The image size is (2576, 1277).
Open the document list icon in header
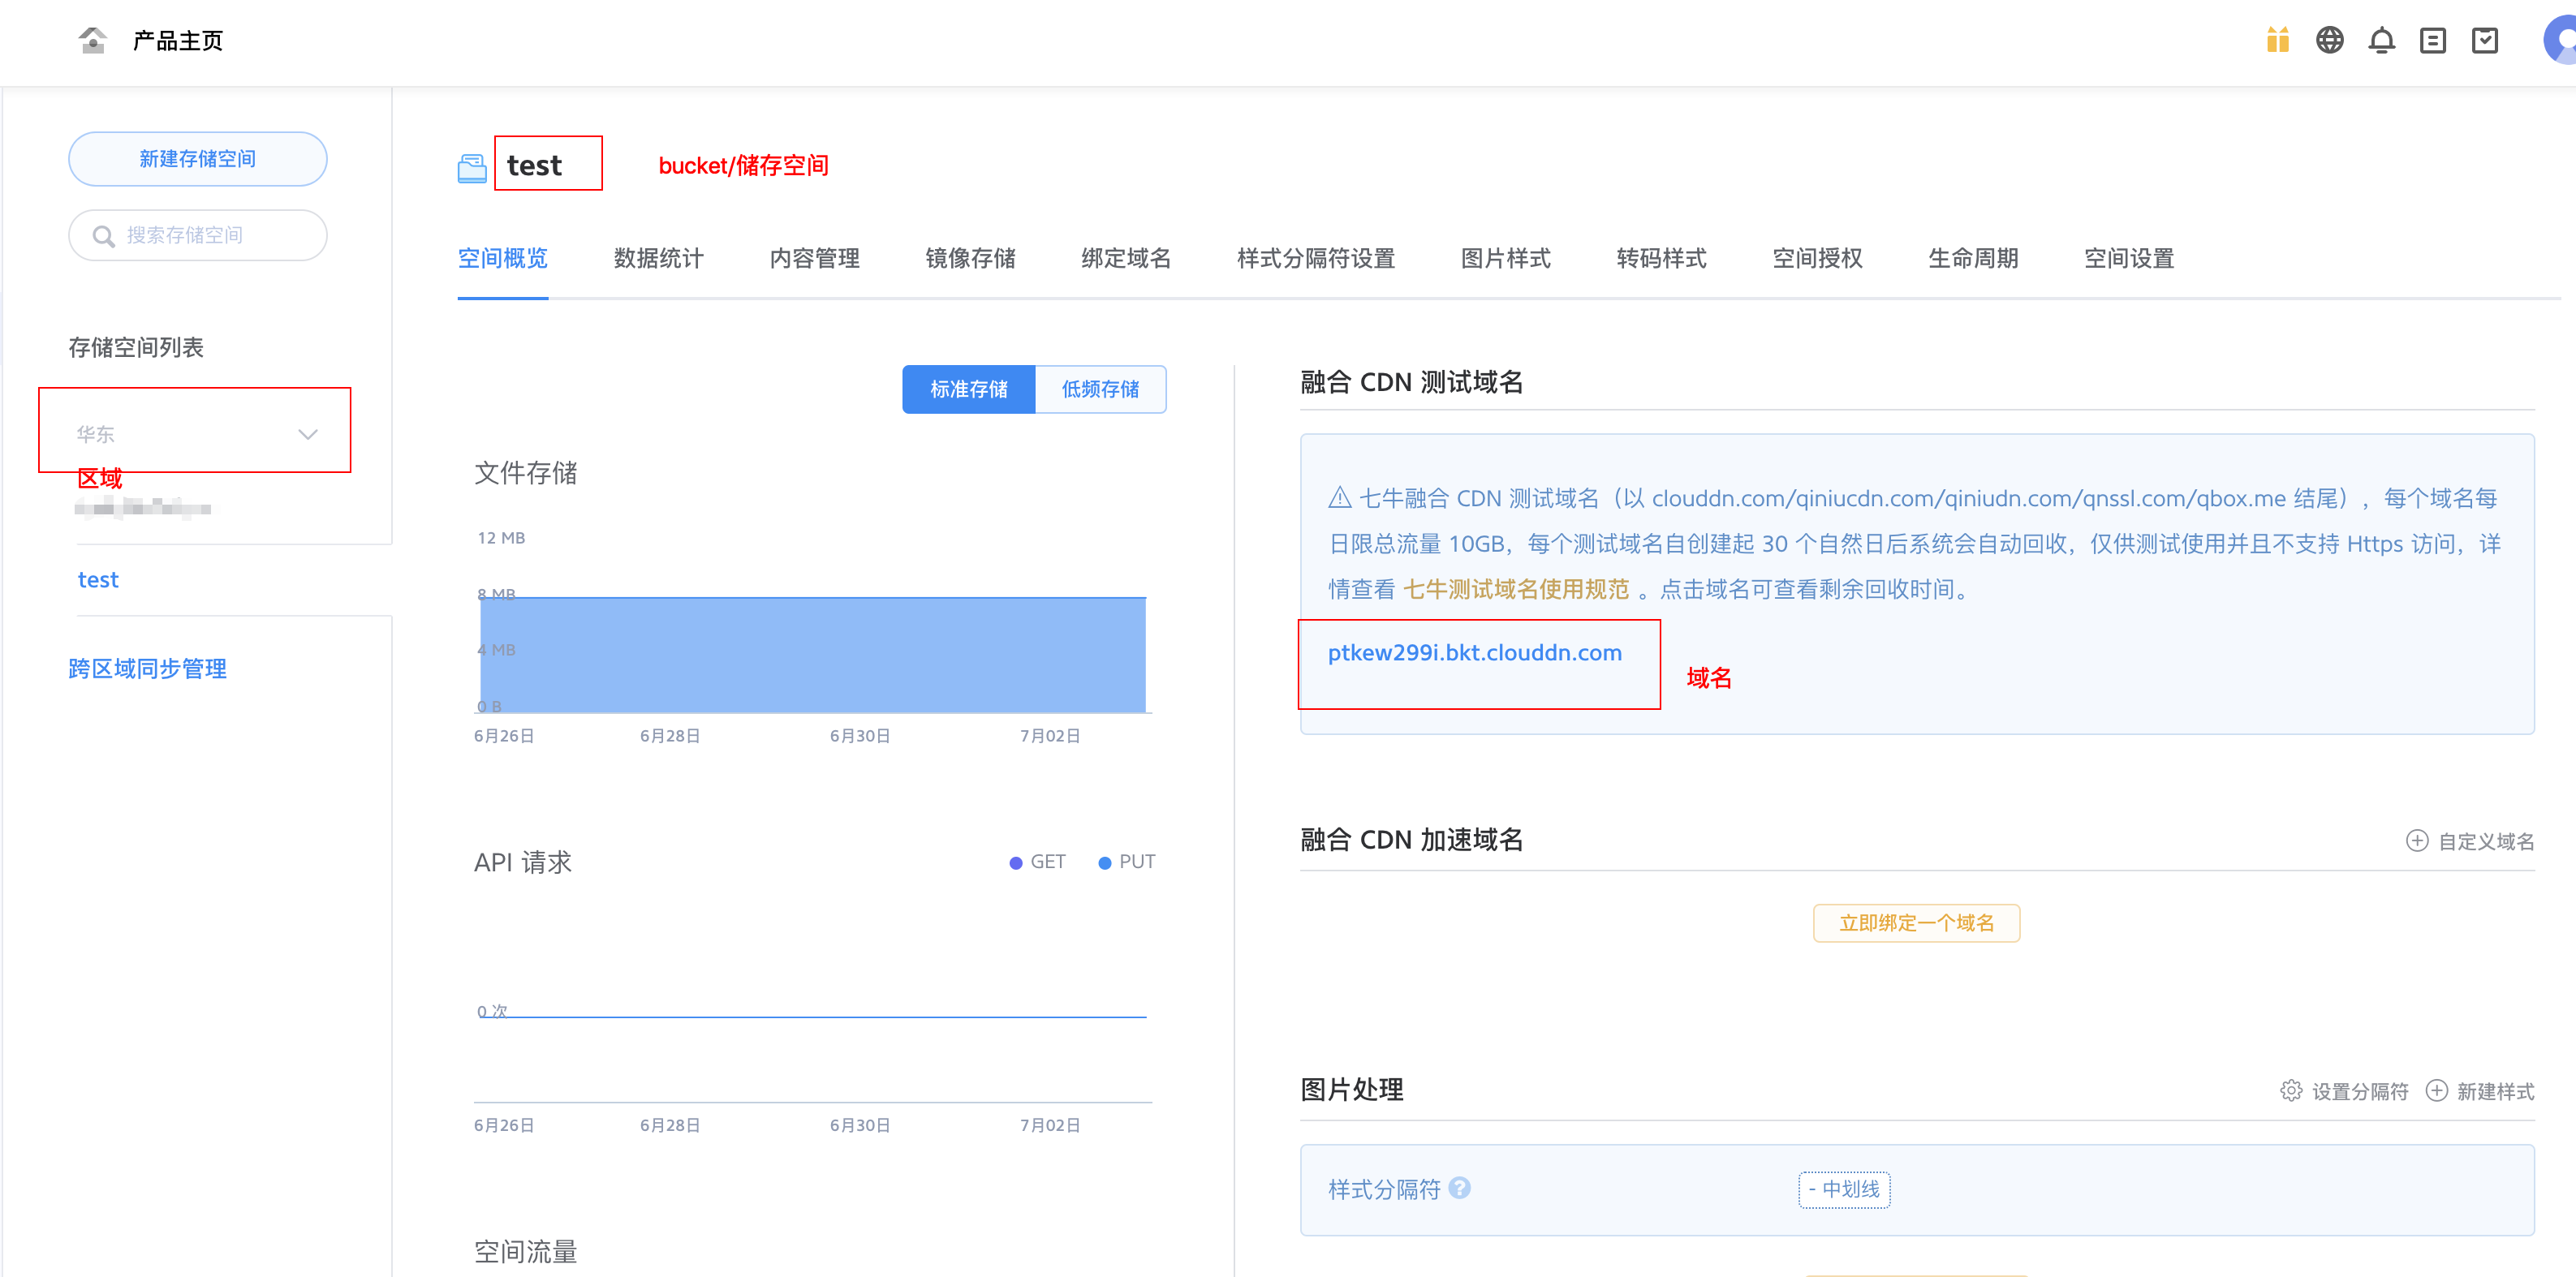(2433, 41)
